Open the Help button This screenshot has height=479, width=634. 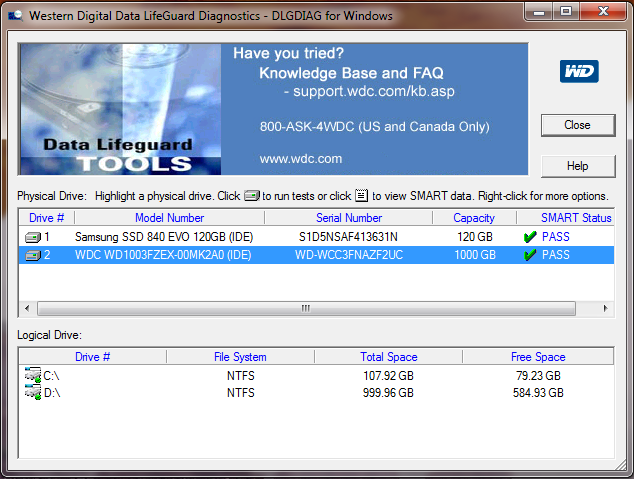578,166
